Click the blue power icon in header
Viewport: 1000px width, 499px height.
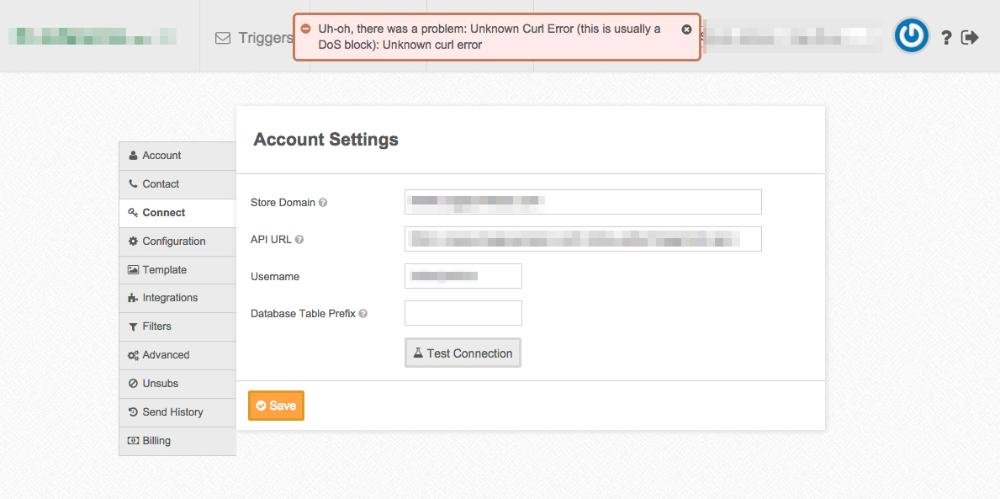tap(911, 36)
